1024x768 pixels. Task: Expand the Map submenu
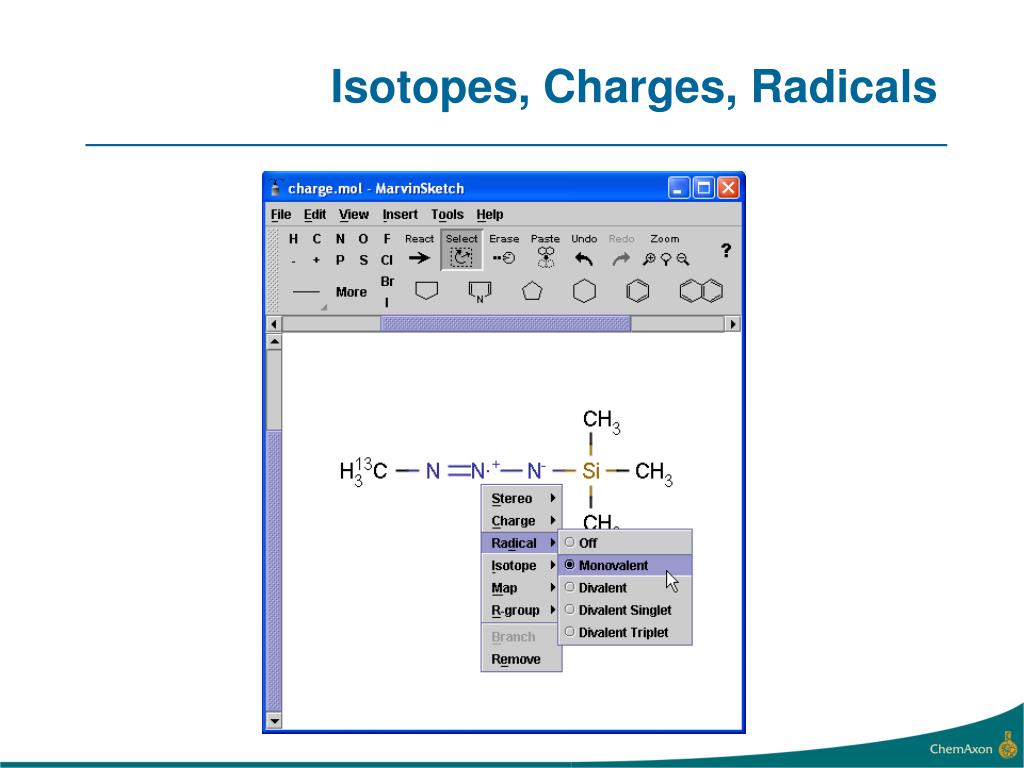tap(522, 588)
